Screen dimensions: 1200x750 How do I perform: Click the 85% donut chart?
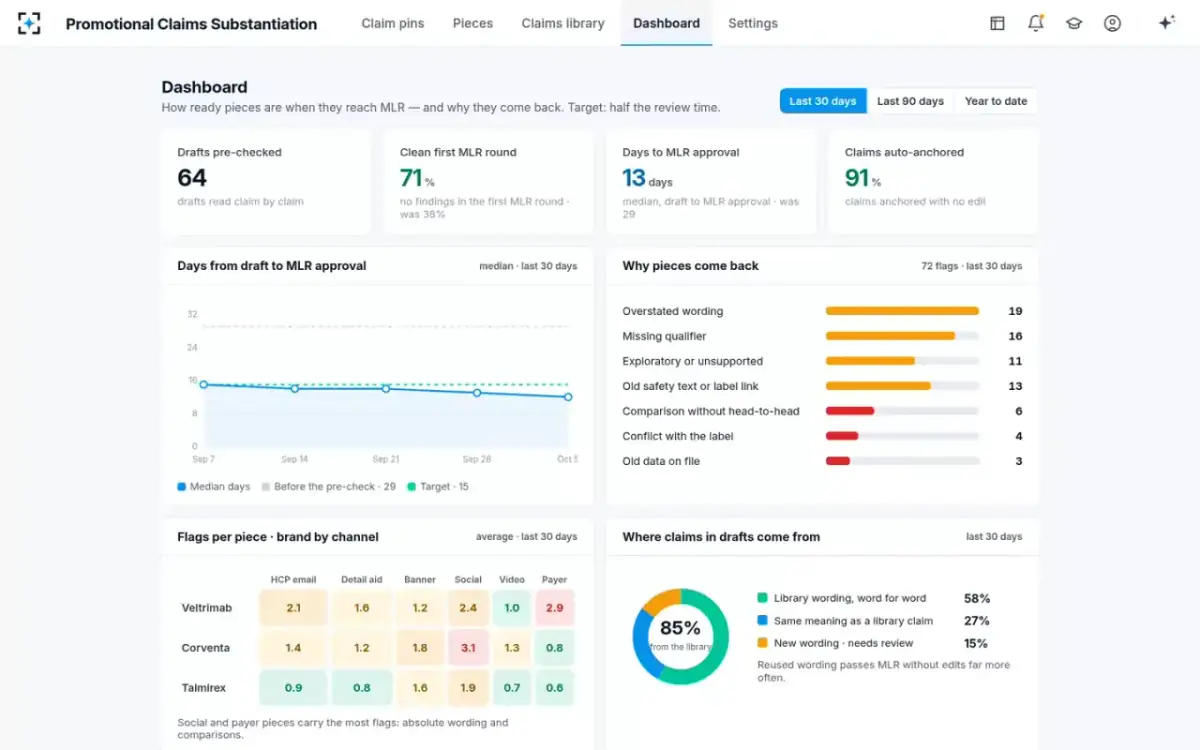coord(680,636)
